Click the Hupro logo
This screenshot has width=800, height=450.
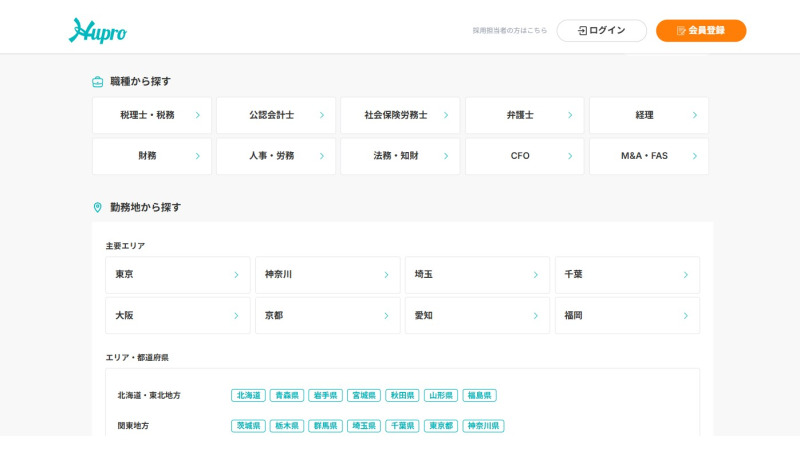[x=97, y=31]
